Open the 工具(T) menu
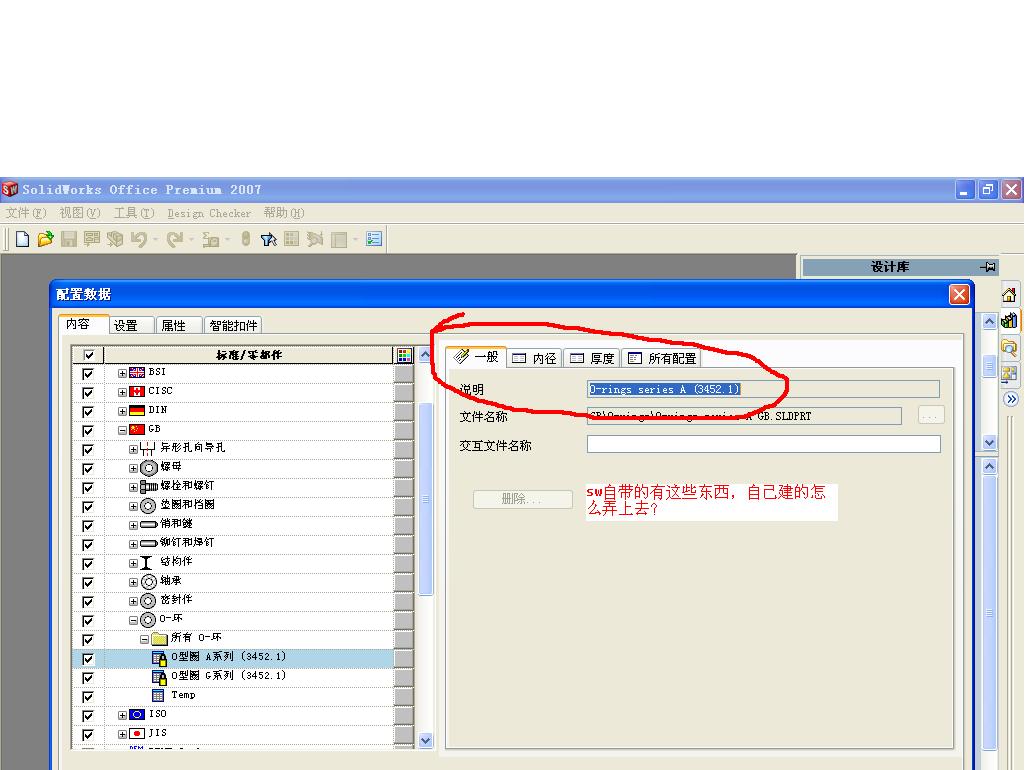The image size is (1028, 770). click(x=134, y=213)
